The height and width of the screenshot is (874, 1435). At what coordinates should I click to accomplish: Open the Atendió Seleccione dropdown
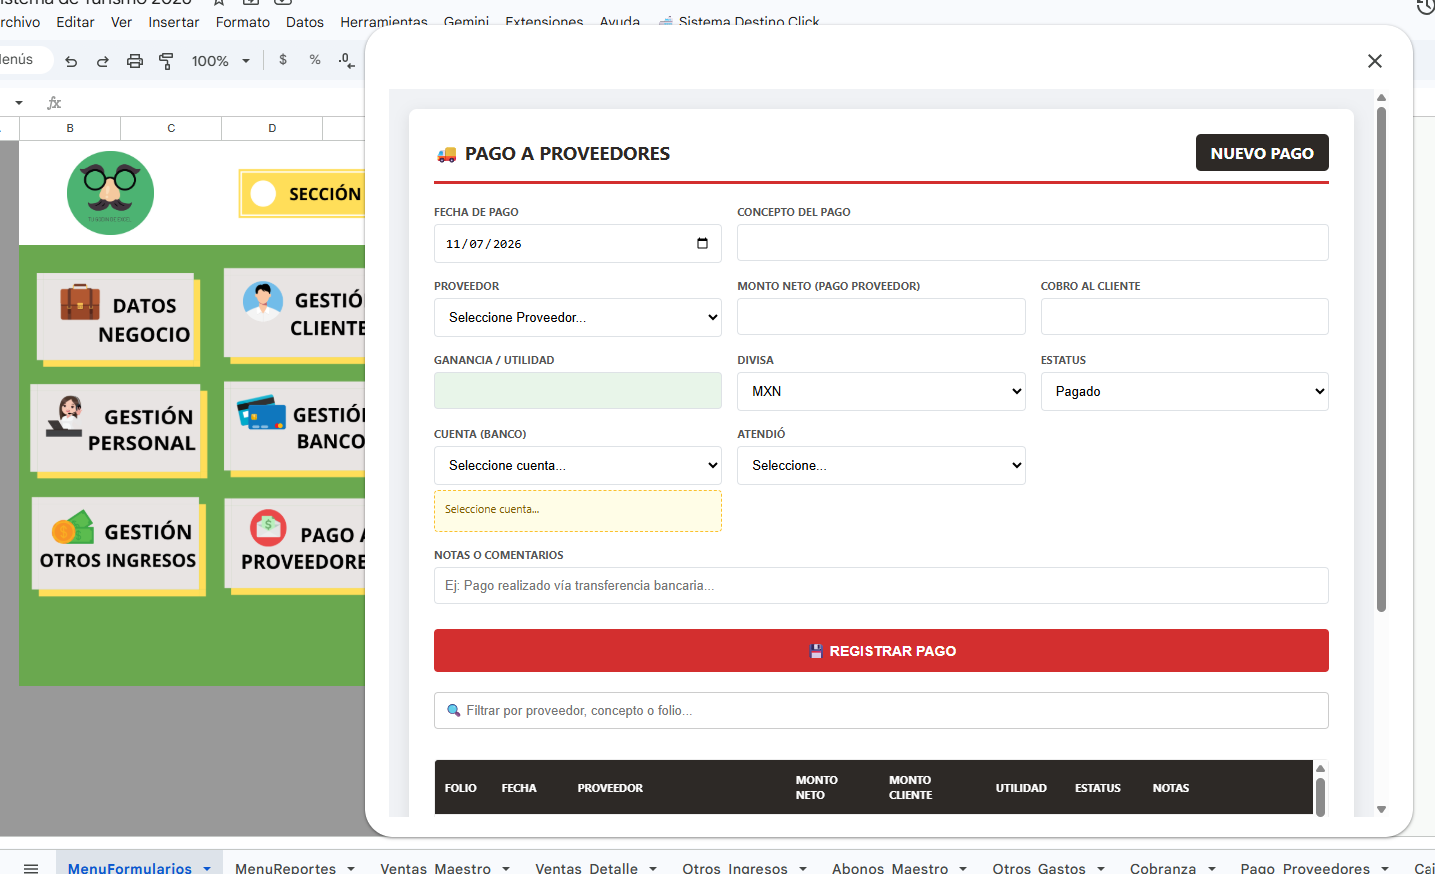(x=881, y=465)
